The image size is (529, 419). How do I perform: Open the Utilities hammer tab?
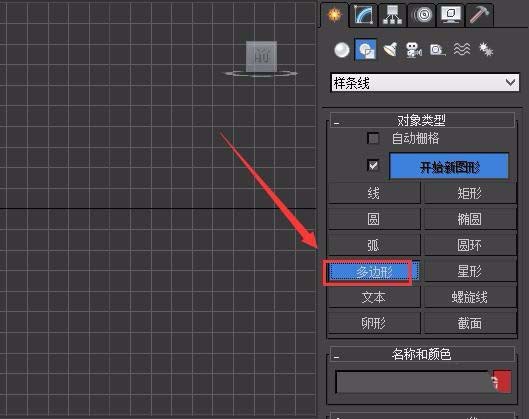click(479, 15)
